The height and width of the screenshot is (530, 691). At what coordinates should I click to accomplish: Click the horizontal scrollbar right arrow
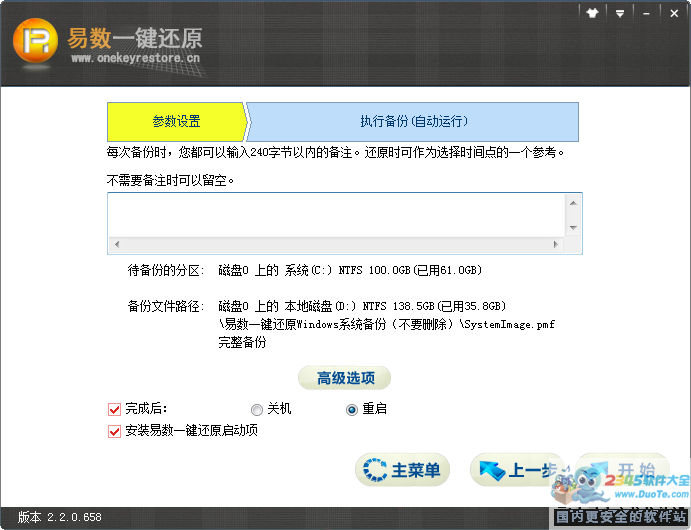(x=558, y=245)
